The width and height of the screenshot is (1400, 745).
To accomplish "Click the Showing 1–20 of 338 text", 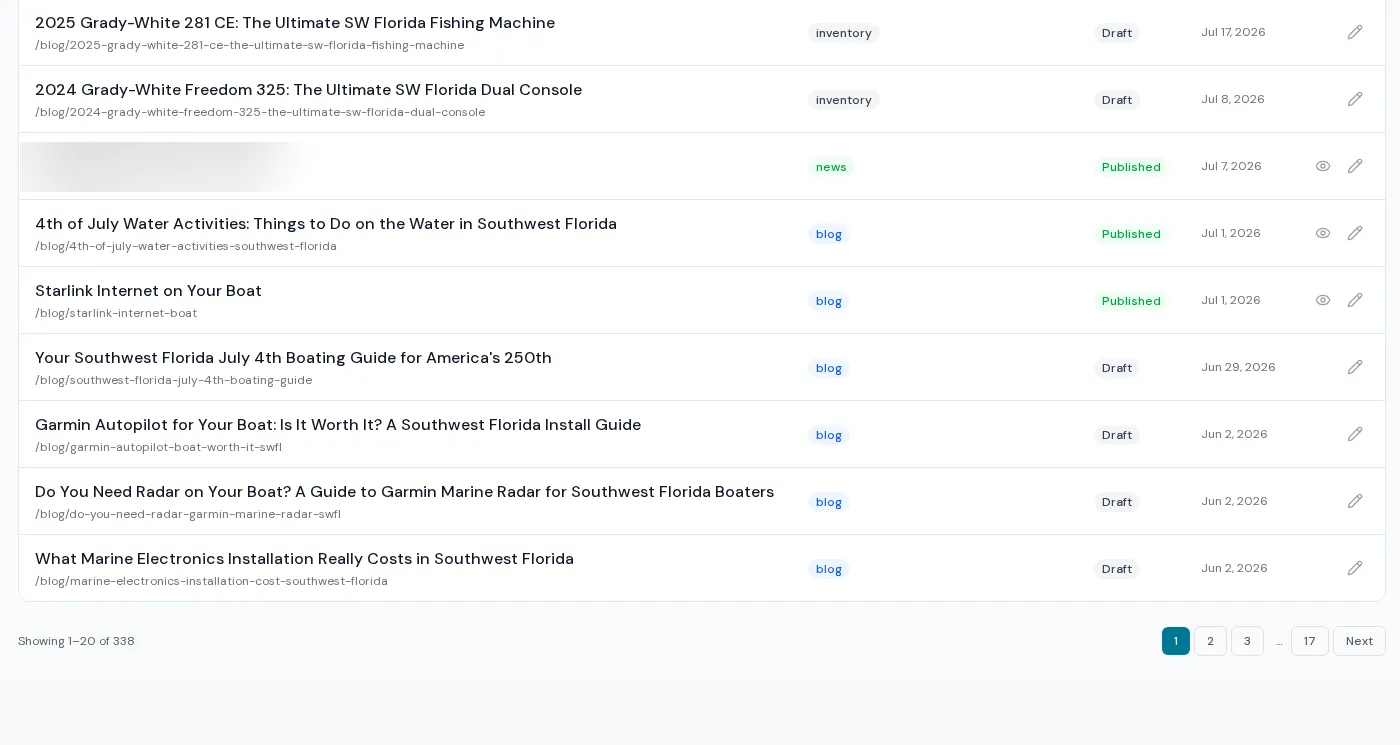I will coord(76,641).
